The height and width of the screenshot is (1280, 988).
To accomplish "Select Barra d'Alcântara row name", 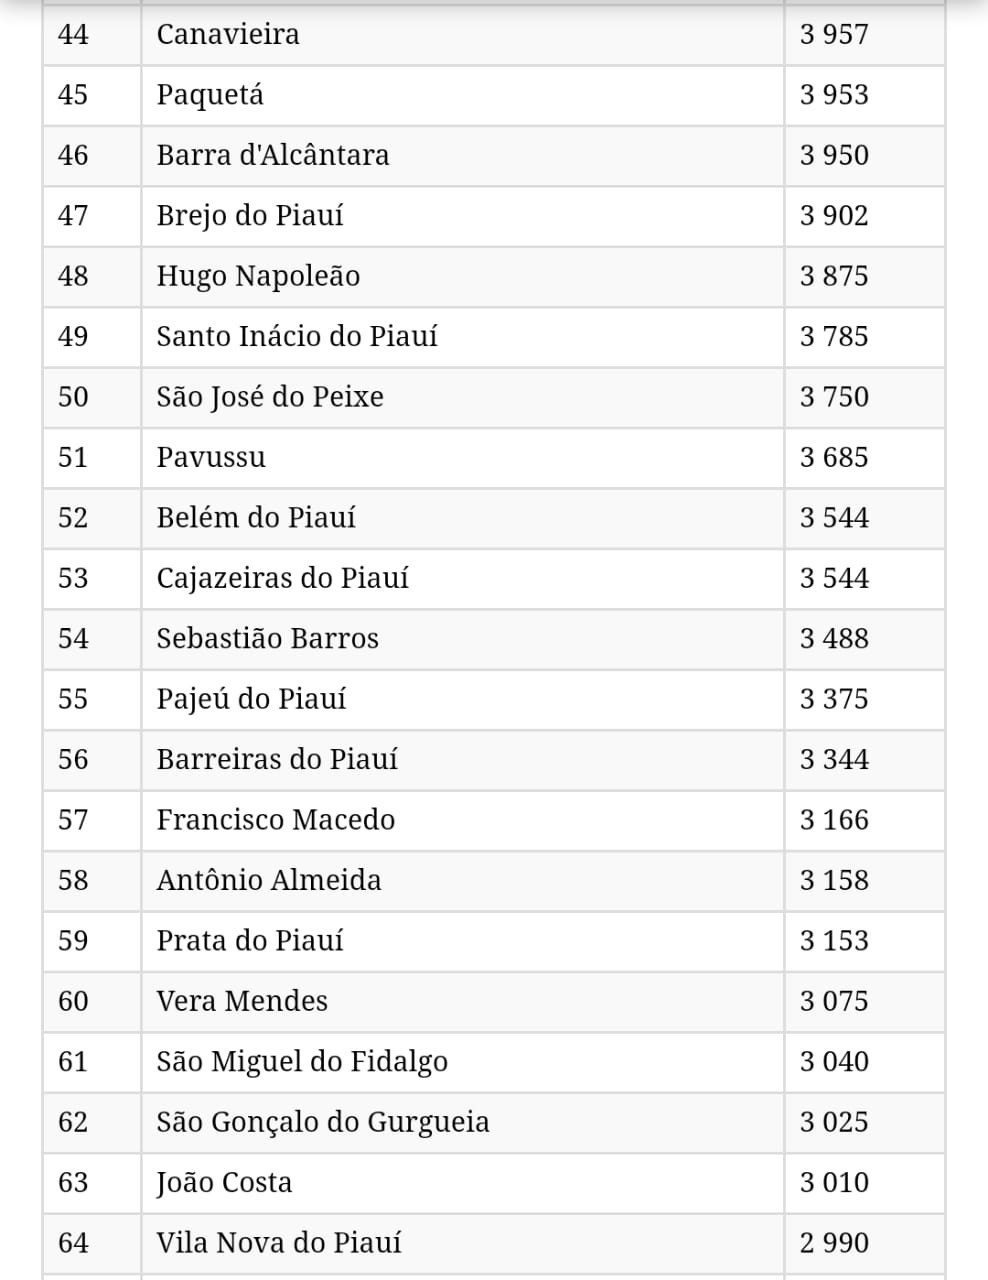I will (273, 155).
